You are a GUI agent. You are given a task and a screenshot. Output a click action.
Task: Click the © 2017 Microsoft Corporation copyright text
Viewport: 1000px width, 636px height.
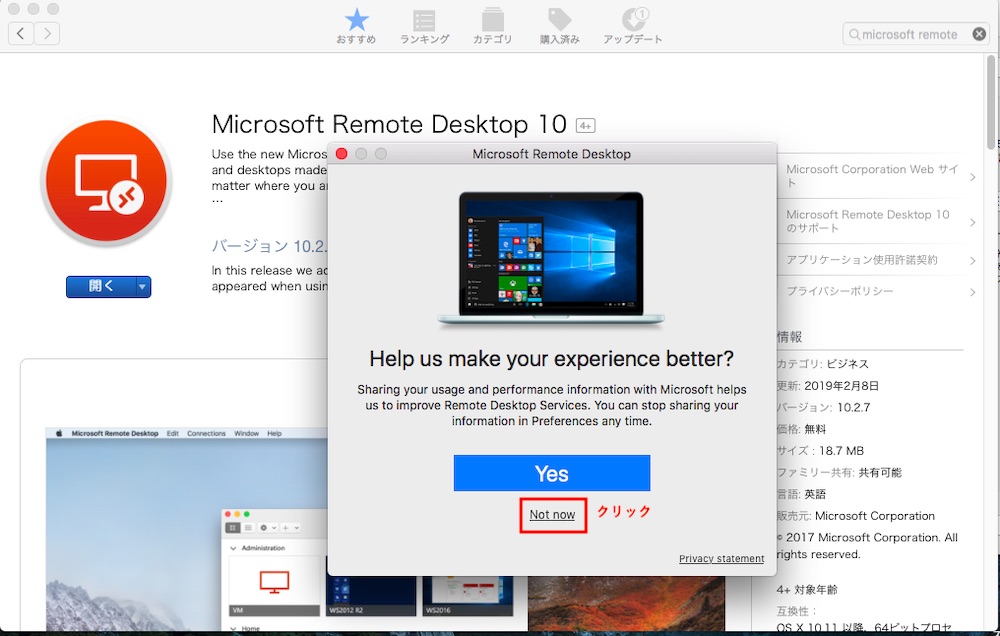click(867, 546)
